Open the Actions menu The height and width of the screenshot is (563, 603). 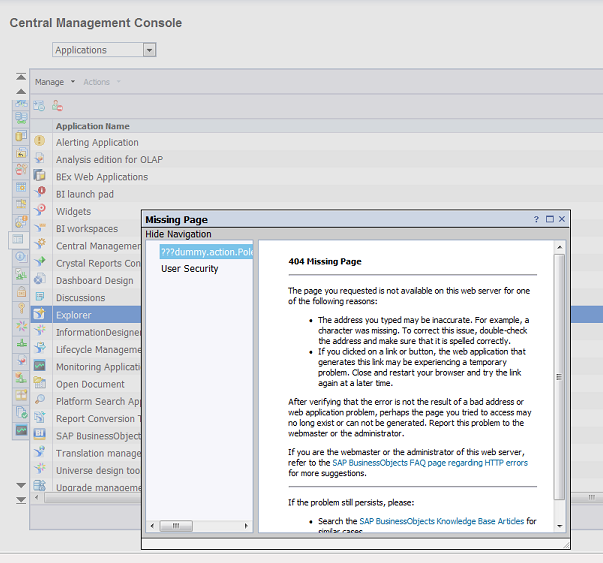pyautogui.click(x=97, y=82)
